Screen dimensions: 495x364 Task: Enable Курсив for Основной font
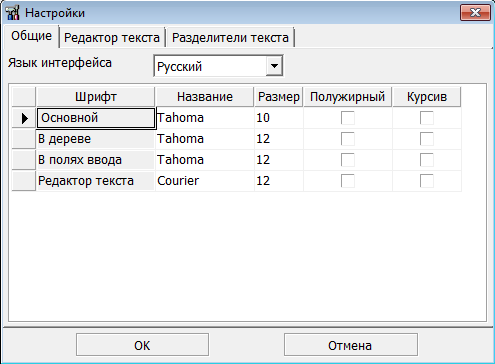(x=427, y=118)
